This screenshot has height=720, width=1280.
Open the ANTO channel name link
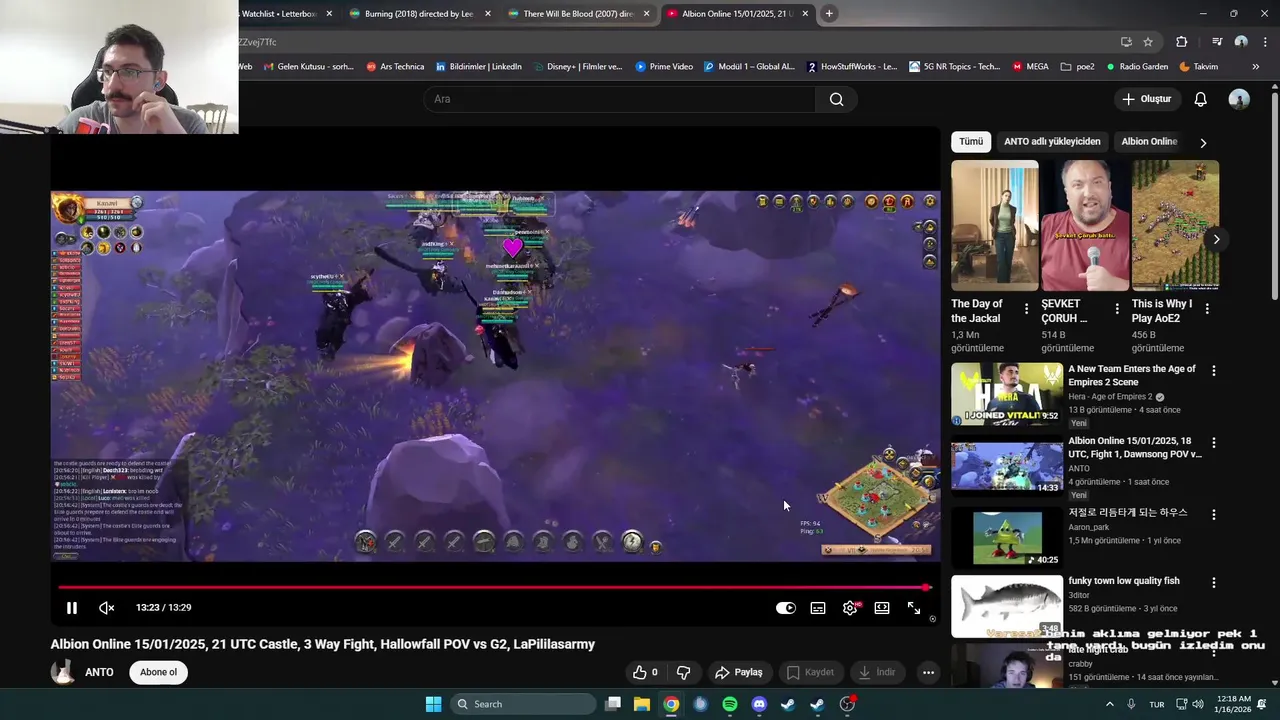pyautogui.click(x=99, y=672)
